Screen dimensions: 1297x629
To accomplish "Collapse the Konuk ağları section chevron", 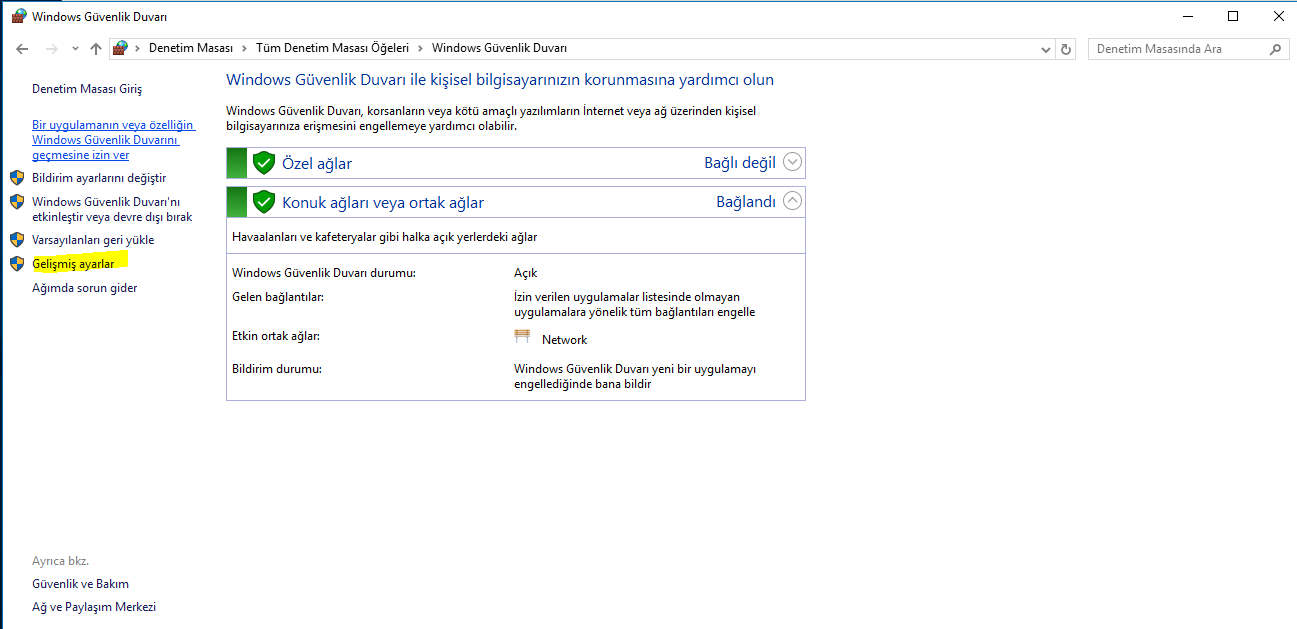I will pos(793,201).
